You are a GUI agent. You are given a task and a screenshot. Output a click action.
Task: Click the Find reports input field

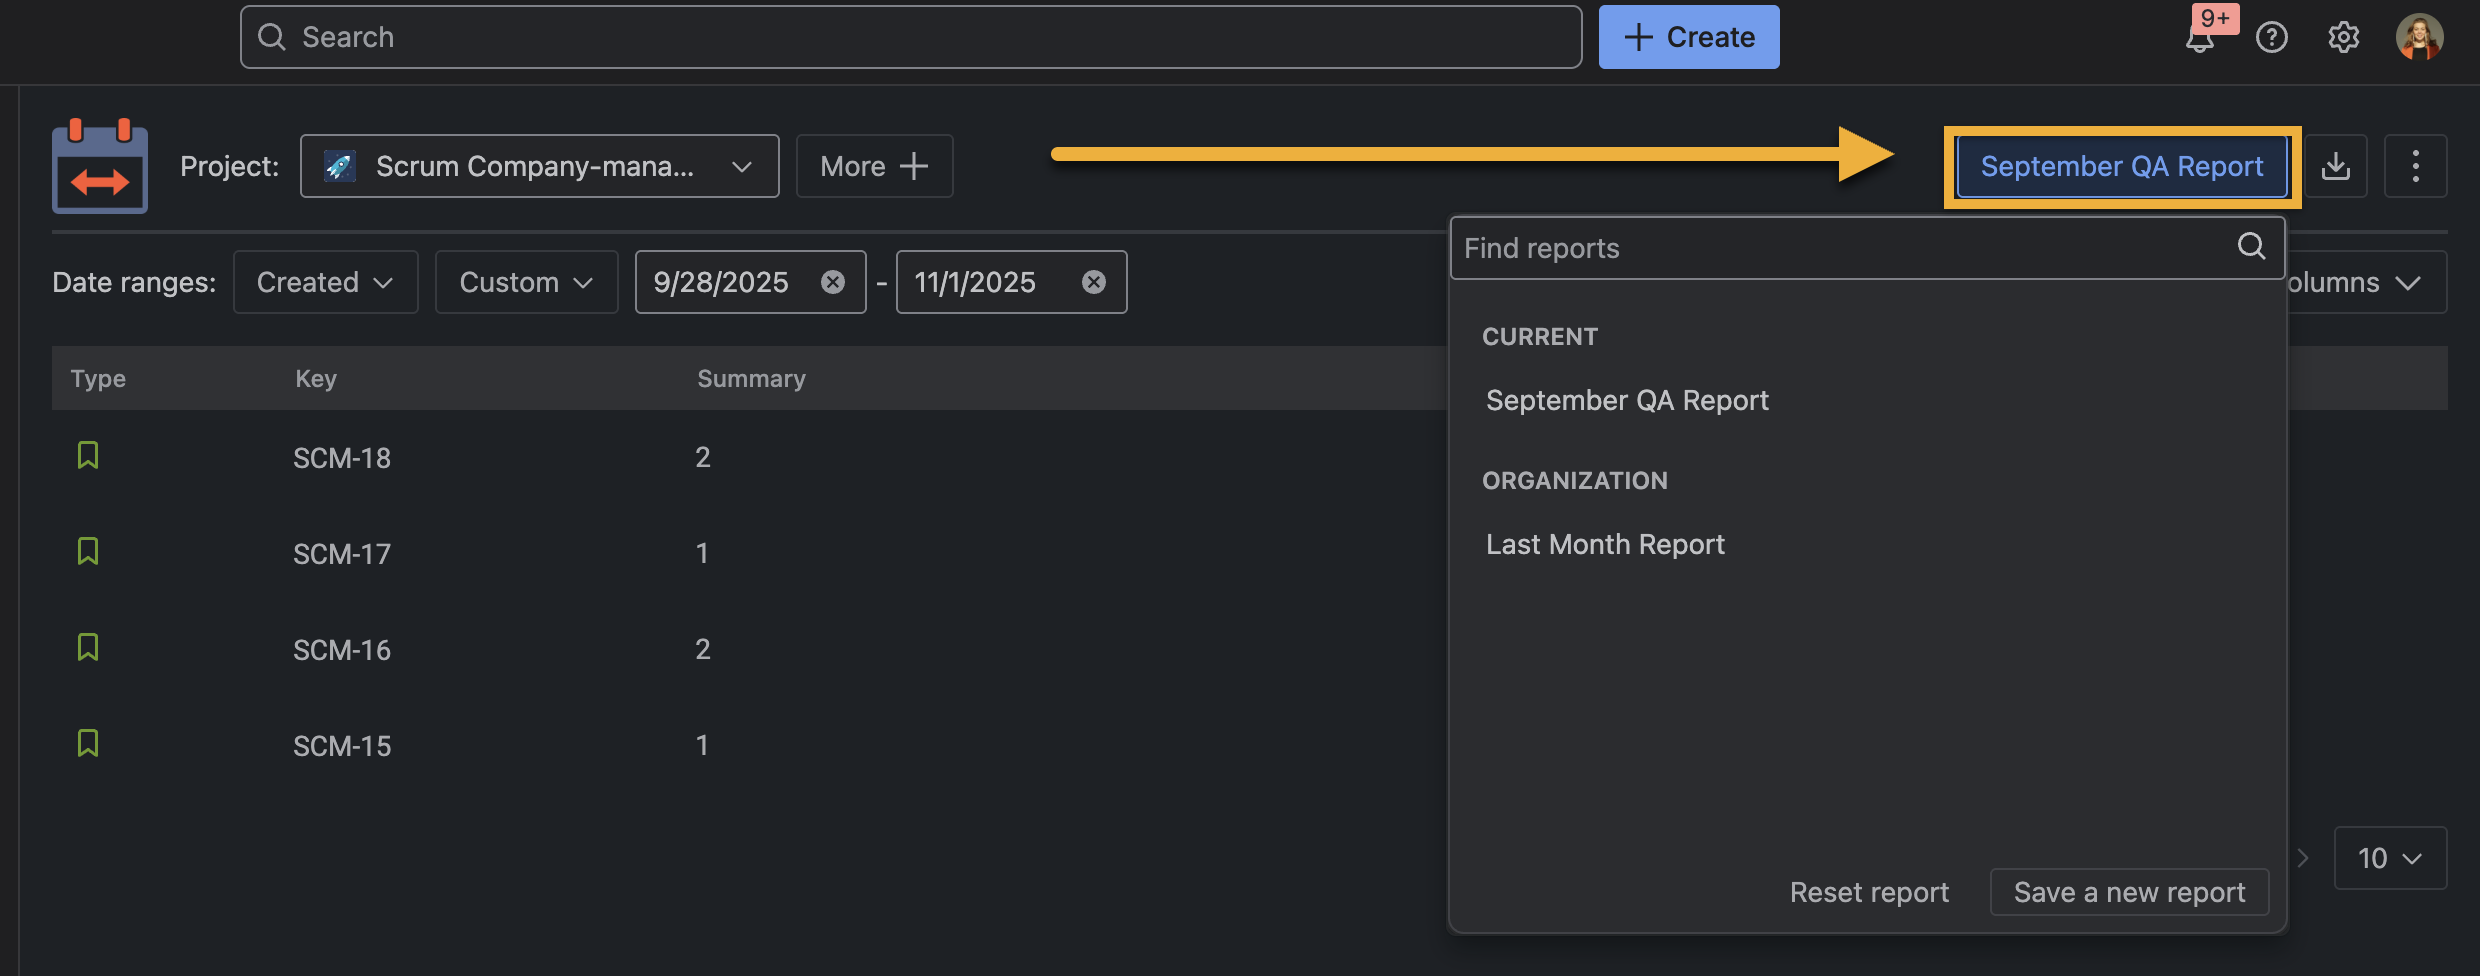click(x=1840, y=248)
